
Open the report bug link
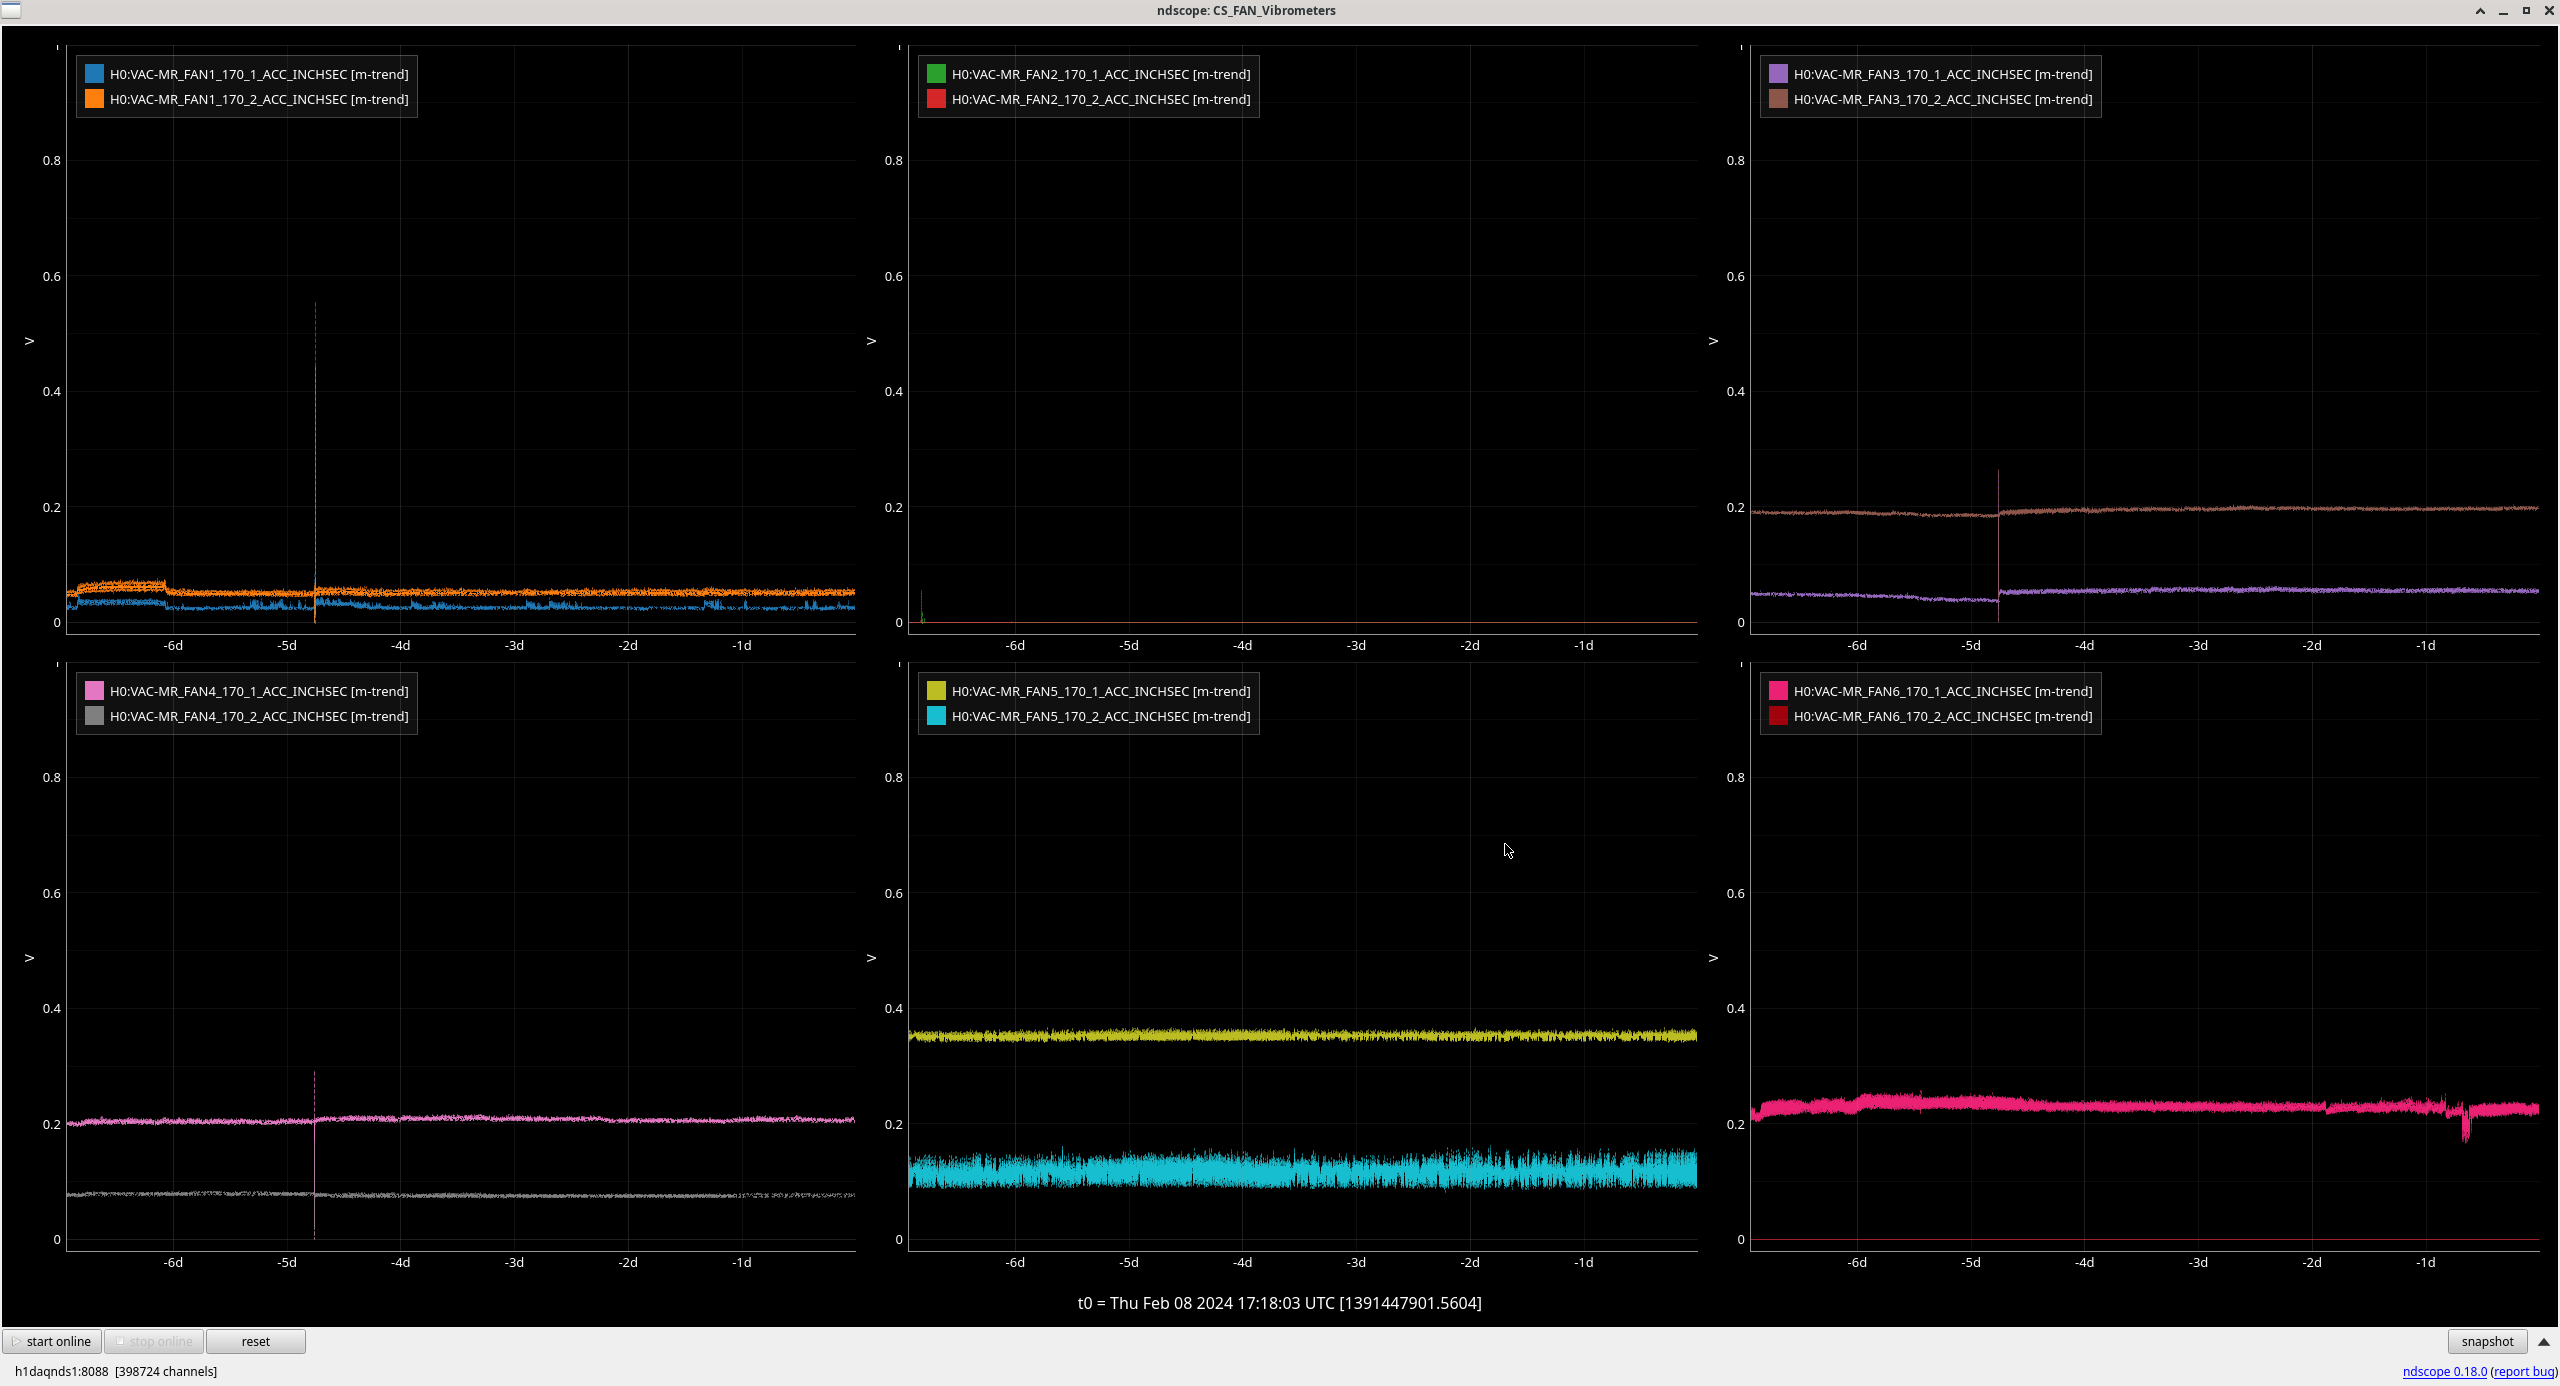click(2524, 1371)
